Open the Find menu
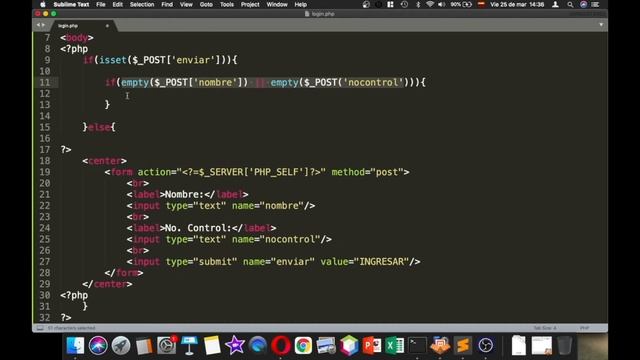The width and height of the screenshot is (640, 360). coord(167,4)
